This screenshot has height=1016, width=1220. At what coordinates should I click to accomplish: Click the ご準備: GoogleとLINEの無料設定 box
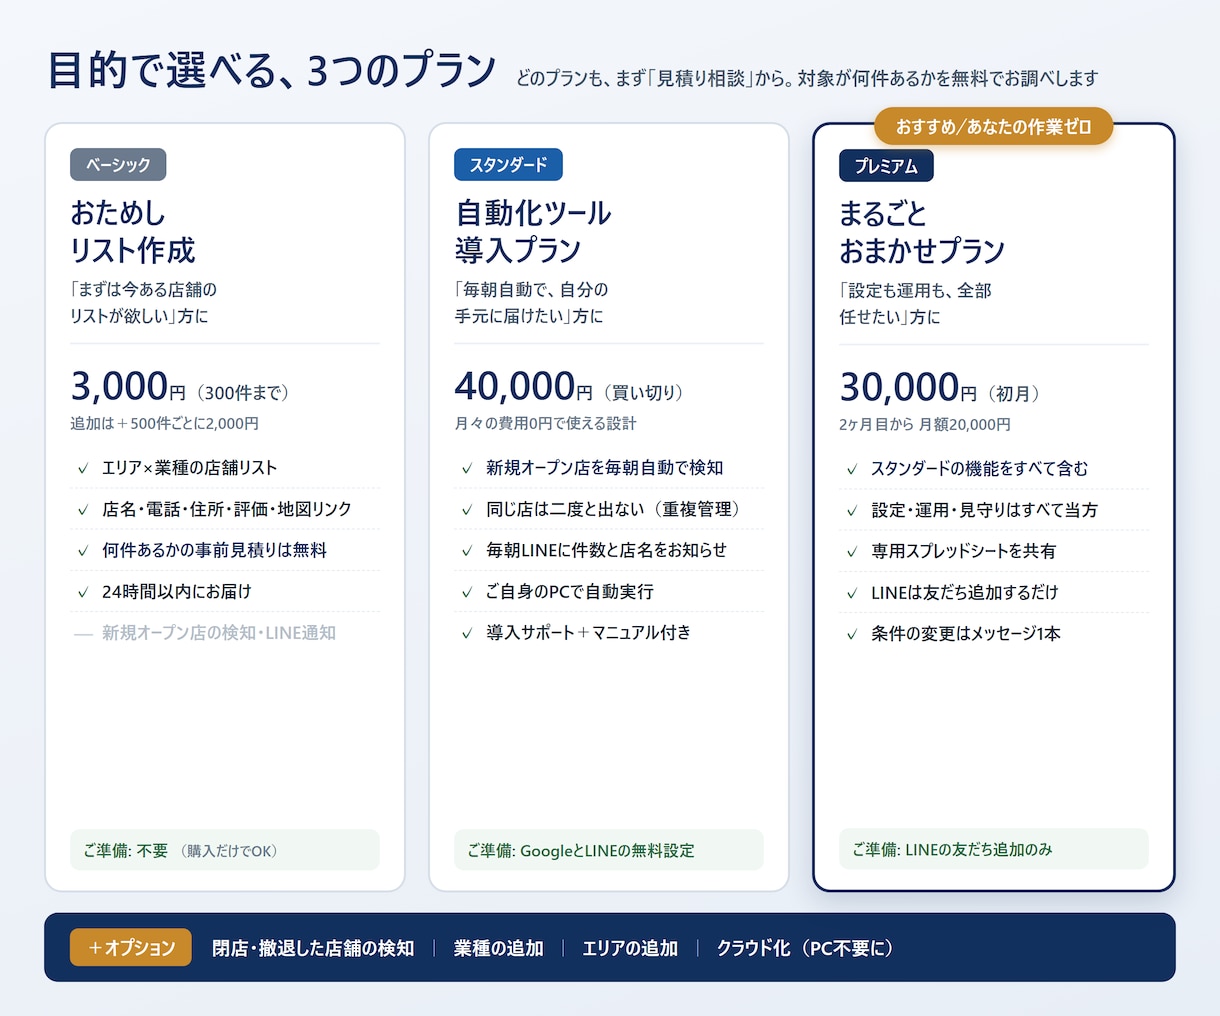pos(609,850)
